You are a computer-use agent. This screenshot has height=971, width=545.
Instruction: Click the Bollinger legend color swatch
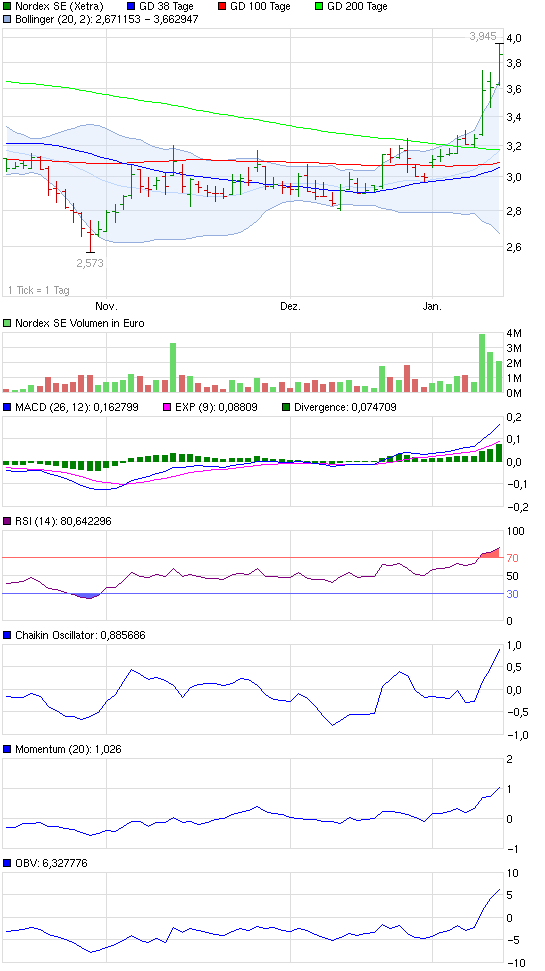tap(7, 18)
